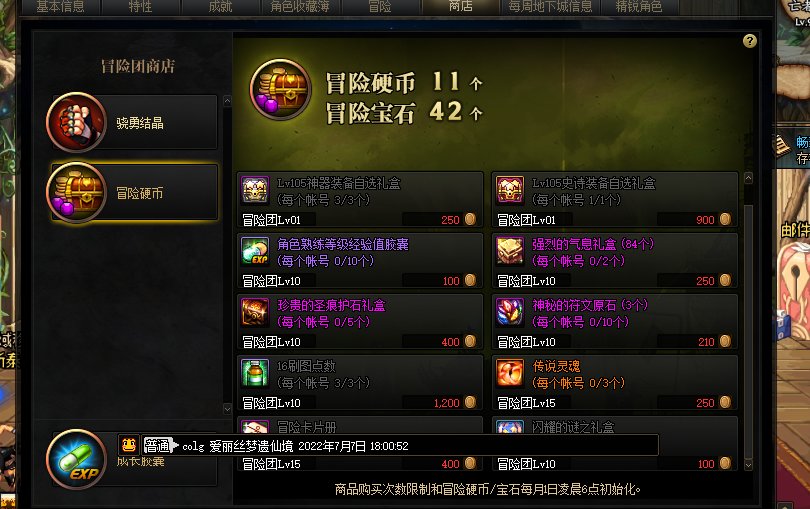Click category list scroll up arrow
This screenshot has width=810, height=509.
[227, 101]
